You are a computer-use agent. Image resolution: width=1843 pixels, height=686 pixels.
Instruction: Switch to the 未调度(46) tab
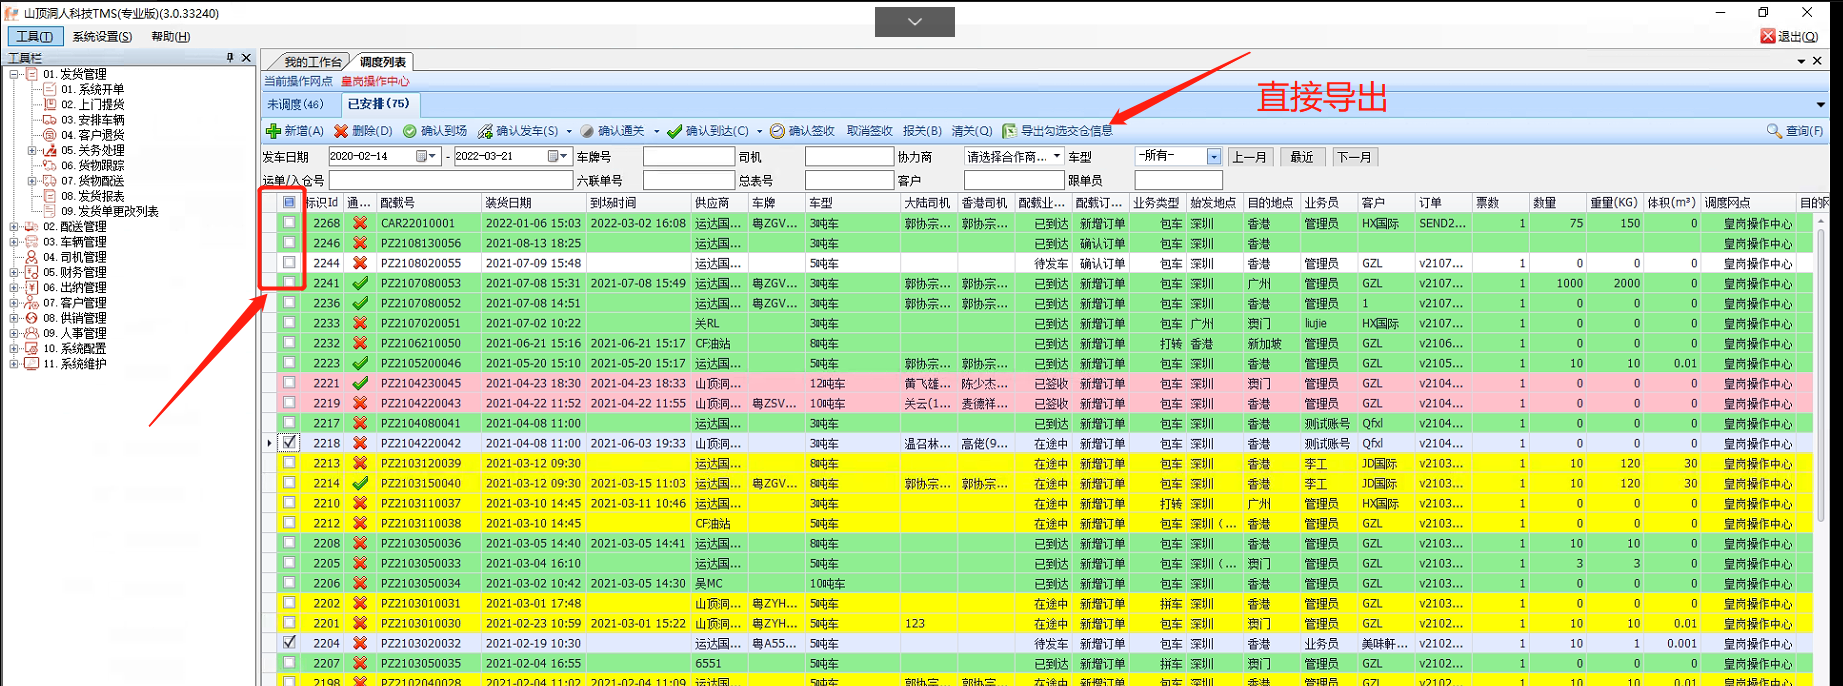click(295, 104)
